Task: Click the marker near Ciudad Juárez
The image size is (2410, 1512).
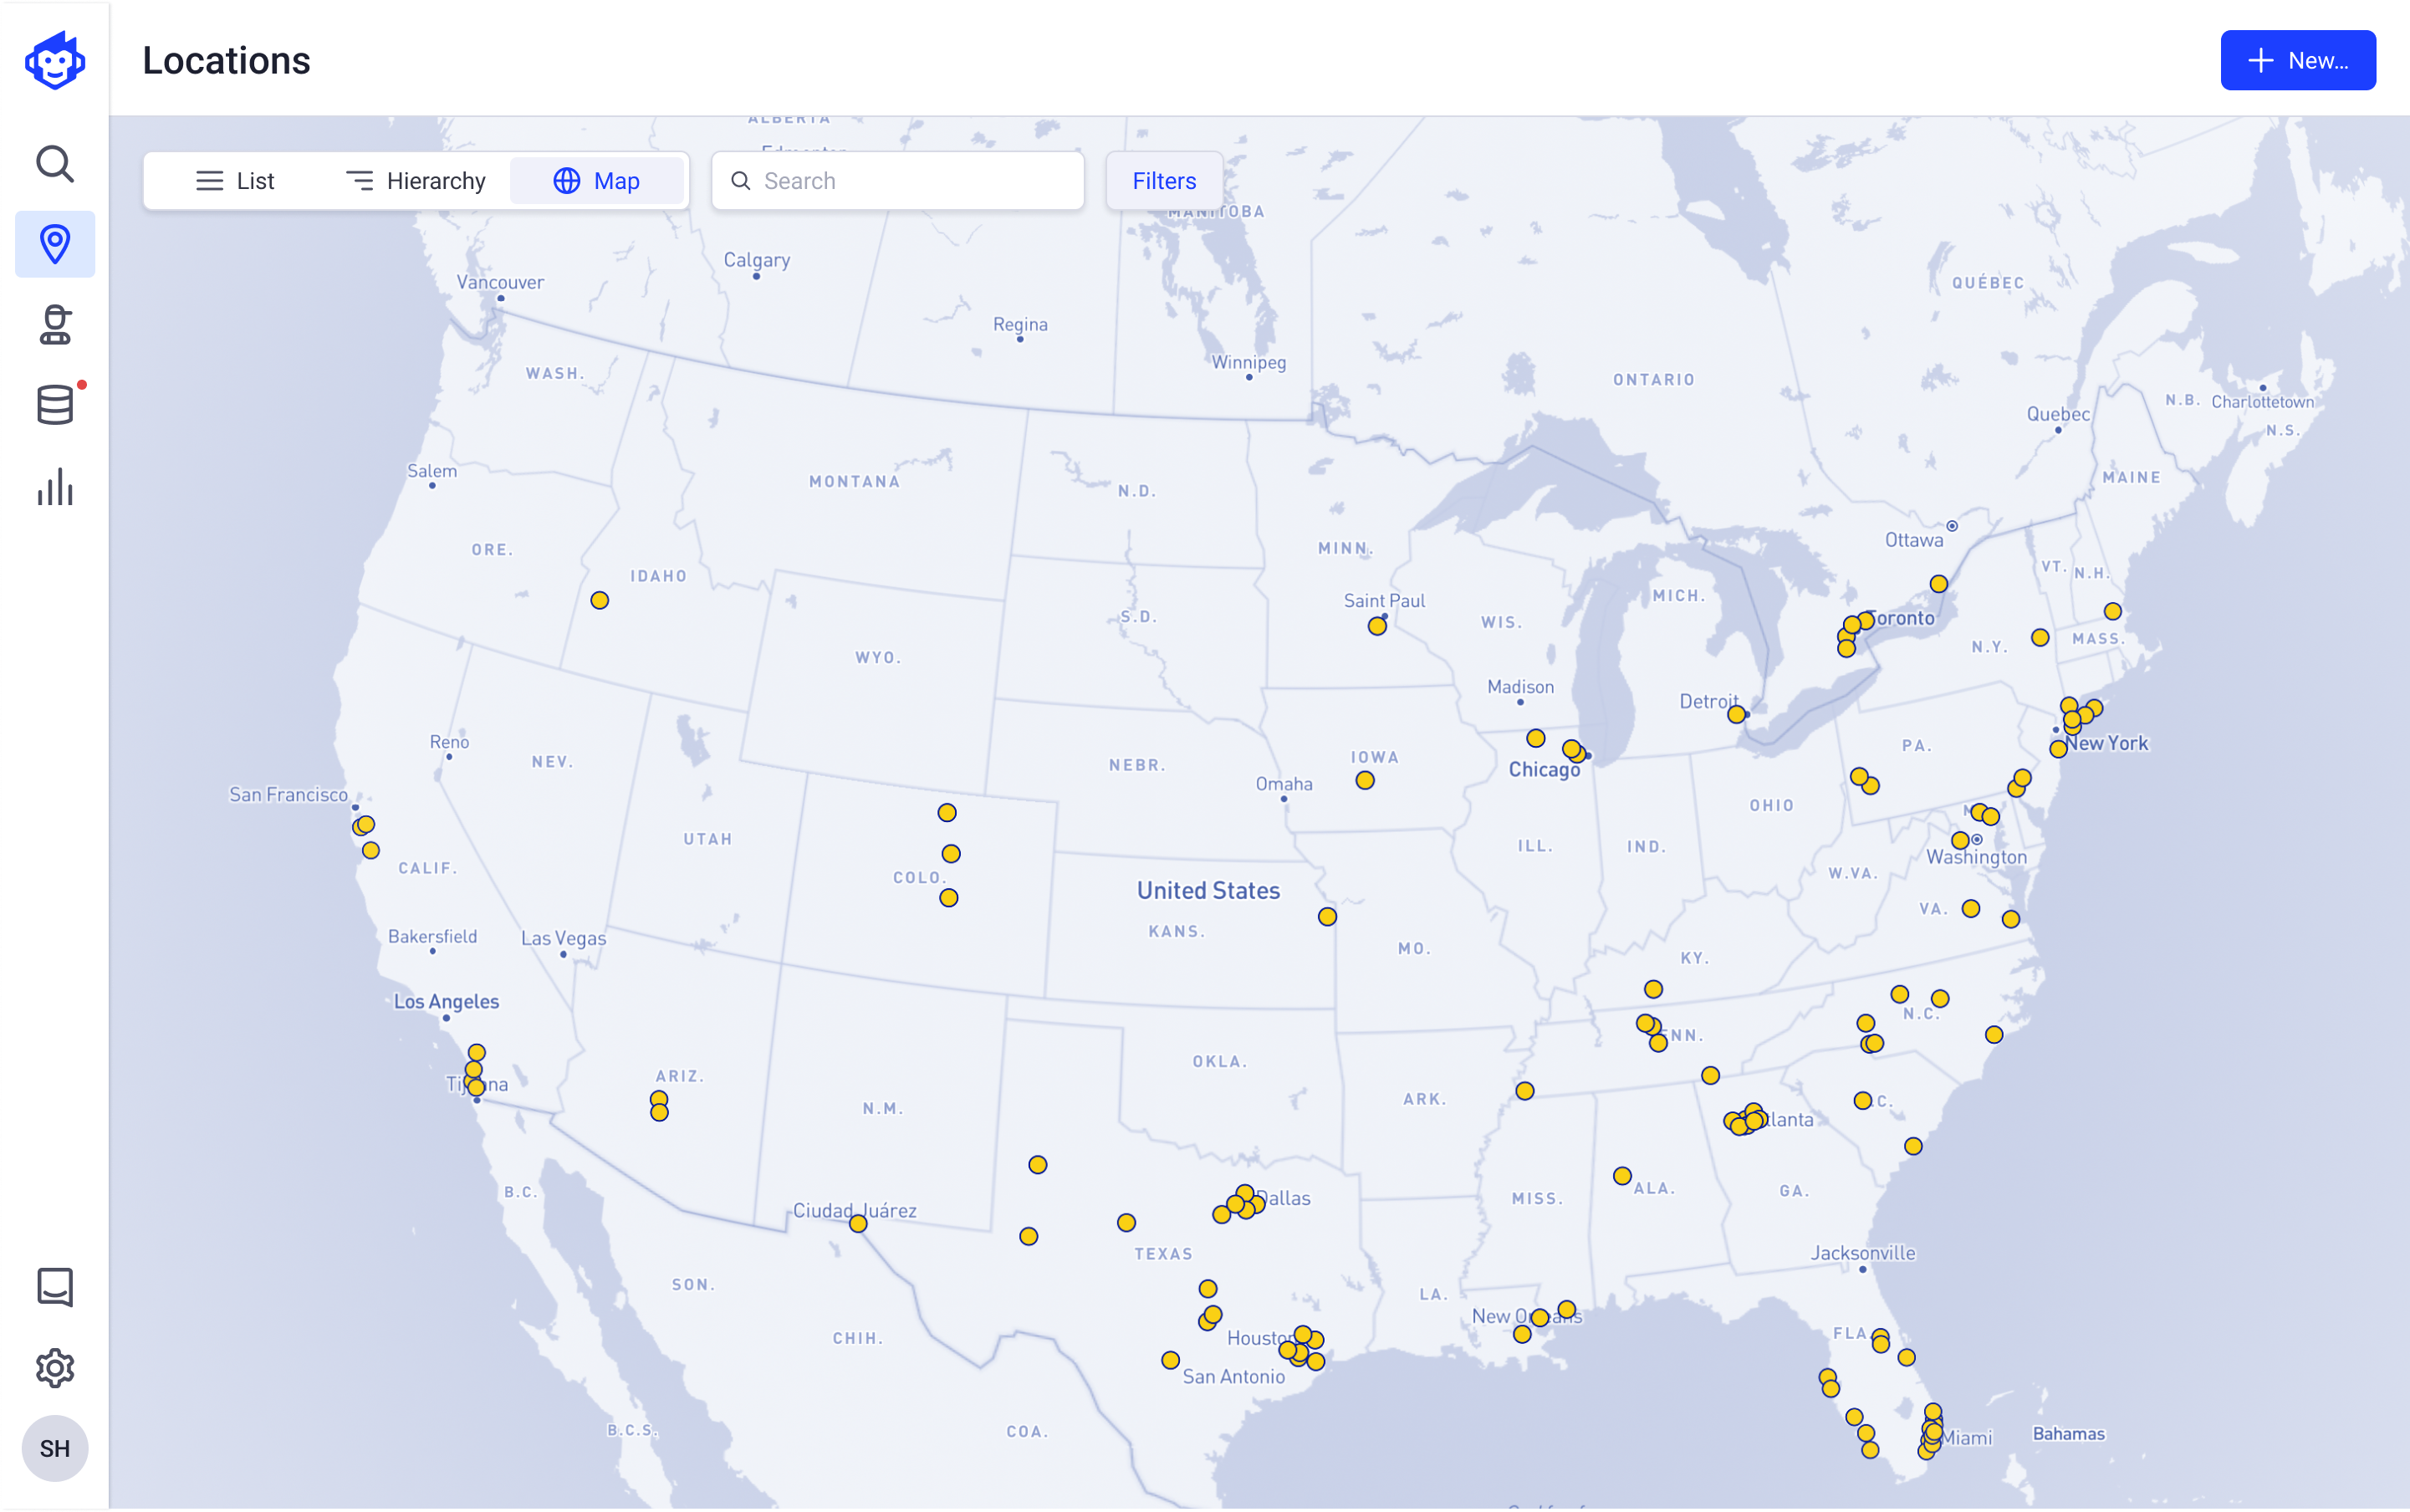Action: point(858,1225)
